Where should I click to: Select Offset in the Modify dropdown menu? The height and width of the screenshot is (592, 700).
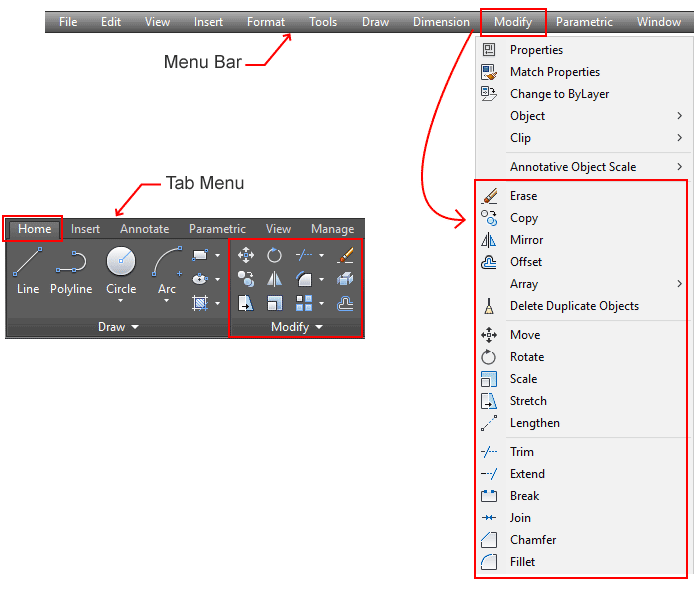pos(583,262)
